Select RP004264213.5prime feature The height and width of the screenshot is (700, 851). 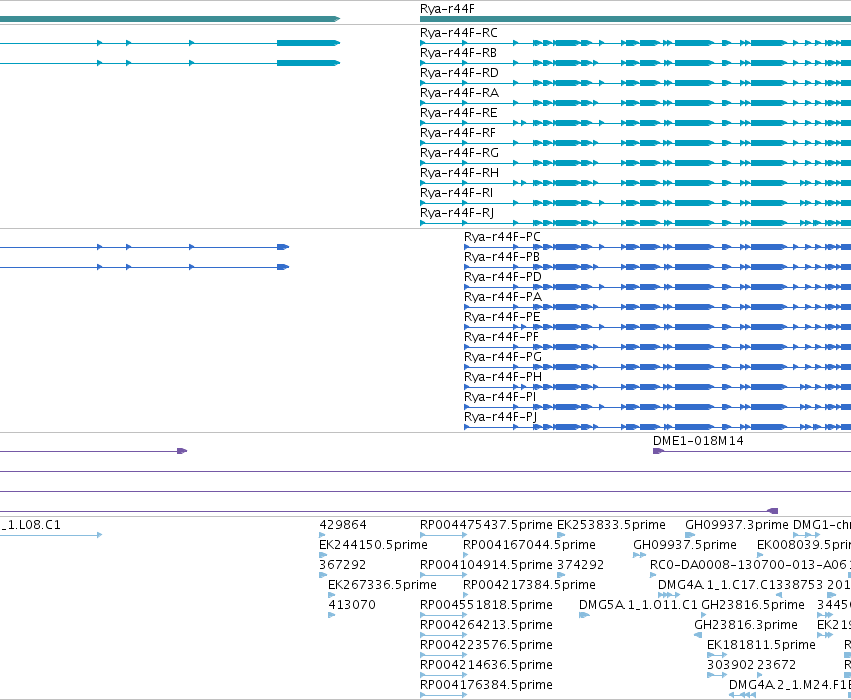click(x=486, y=626)
